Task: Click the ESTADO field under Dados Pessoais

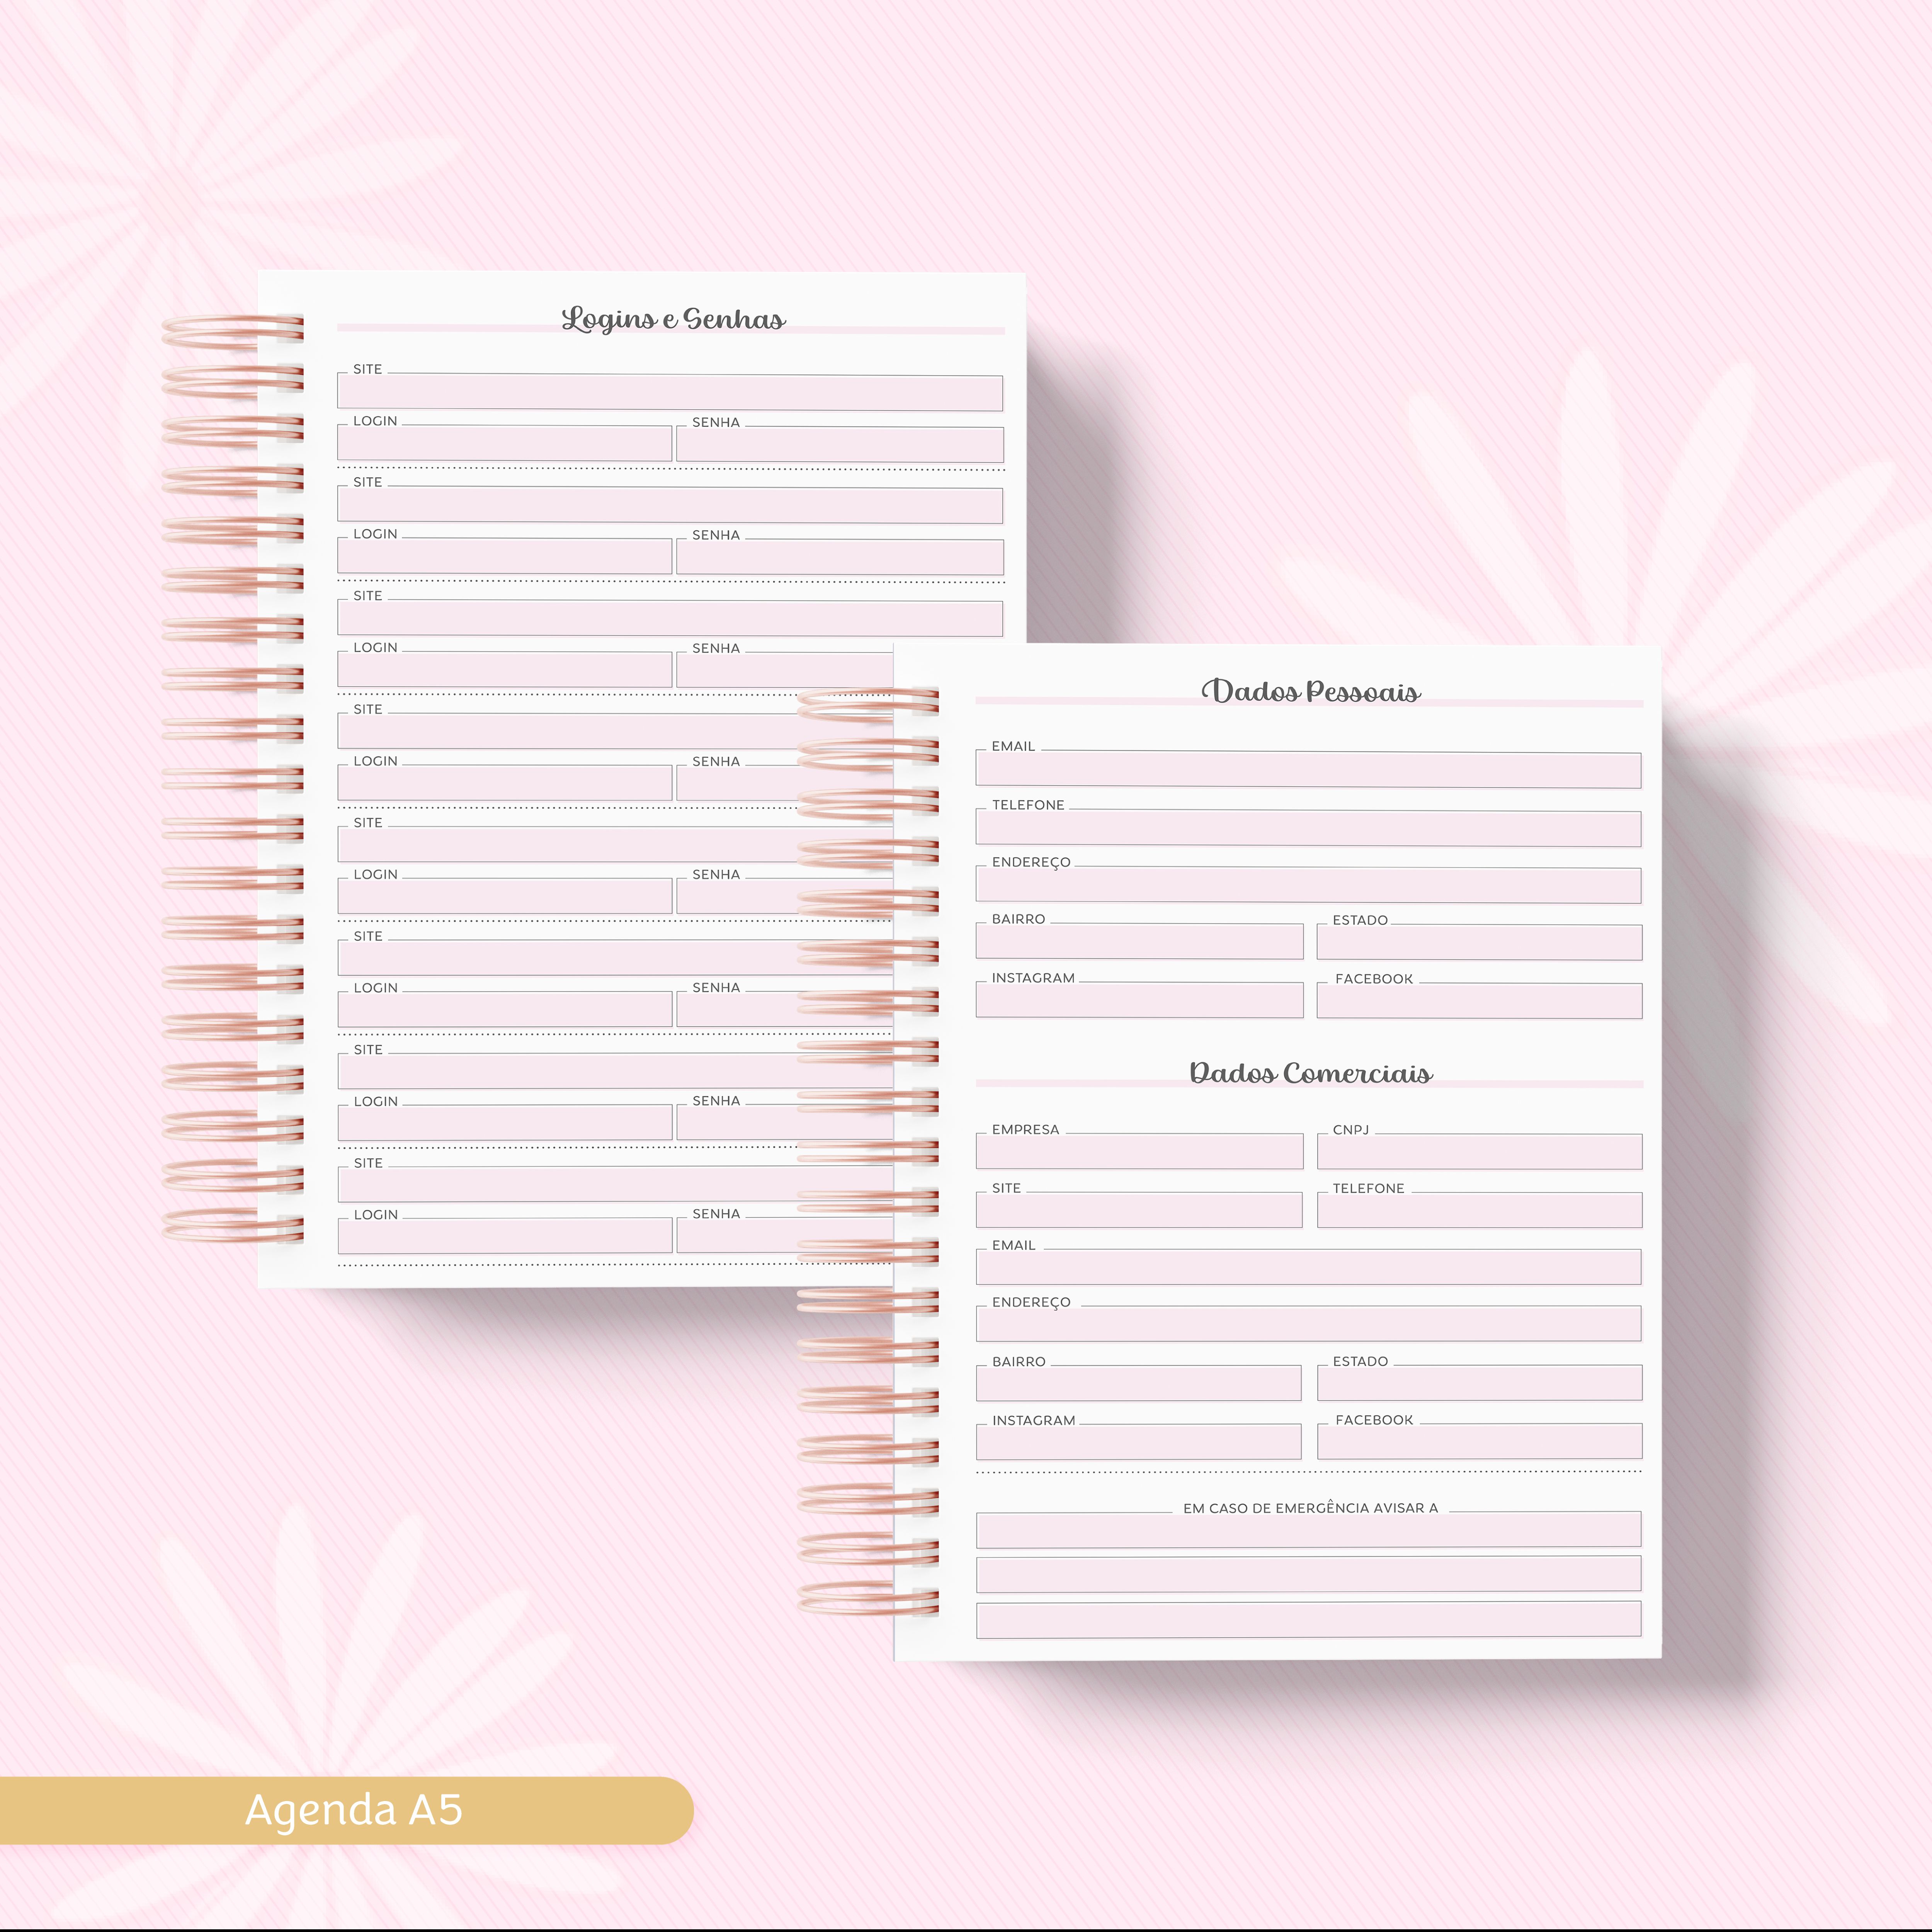Action: point(1479,943)
